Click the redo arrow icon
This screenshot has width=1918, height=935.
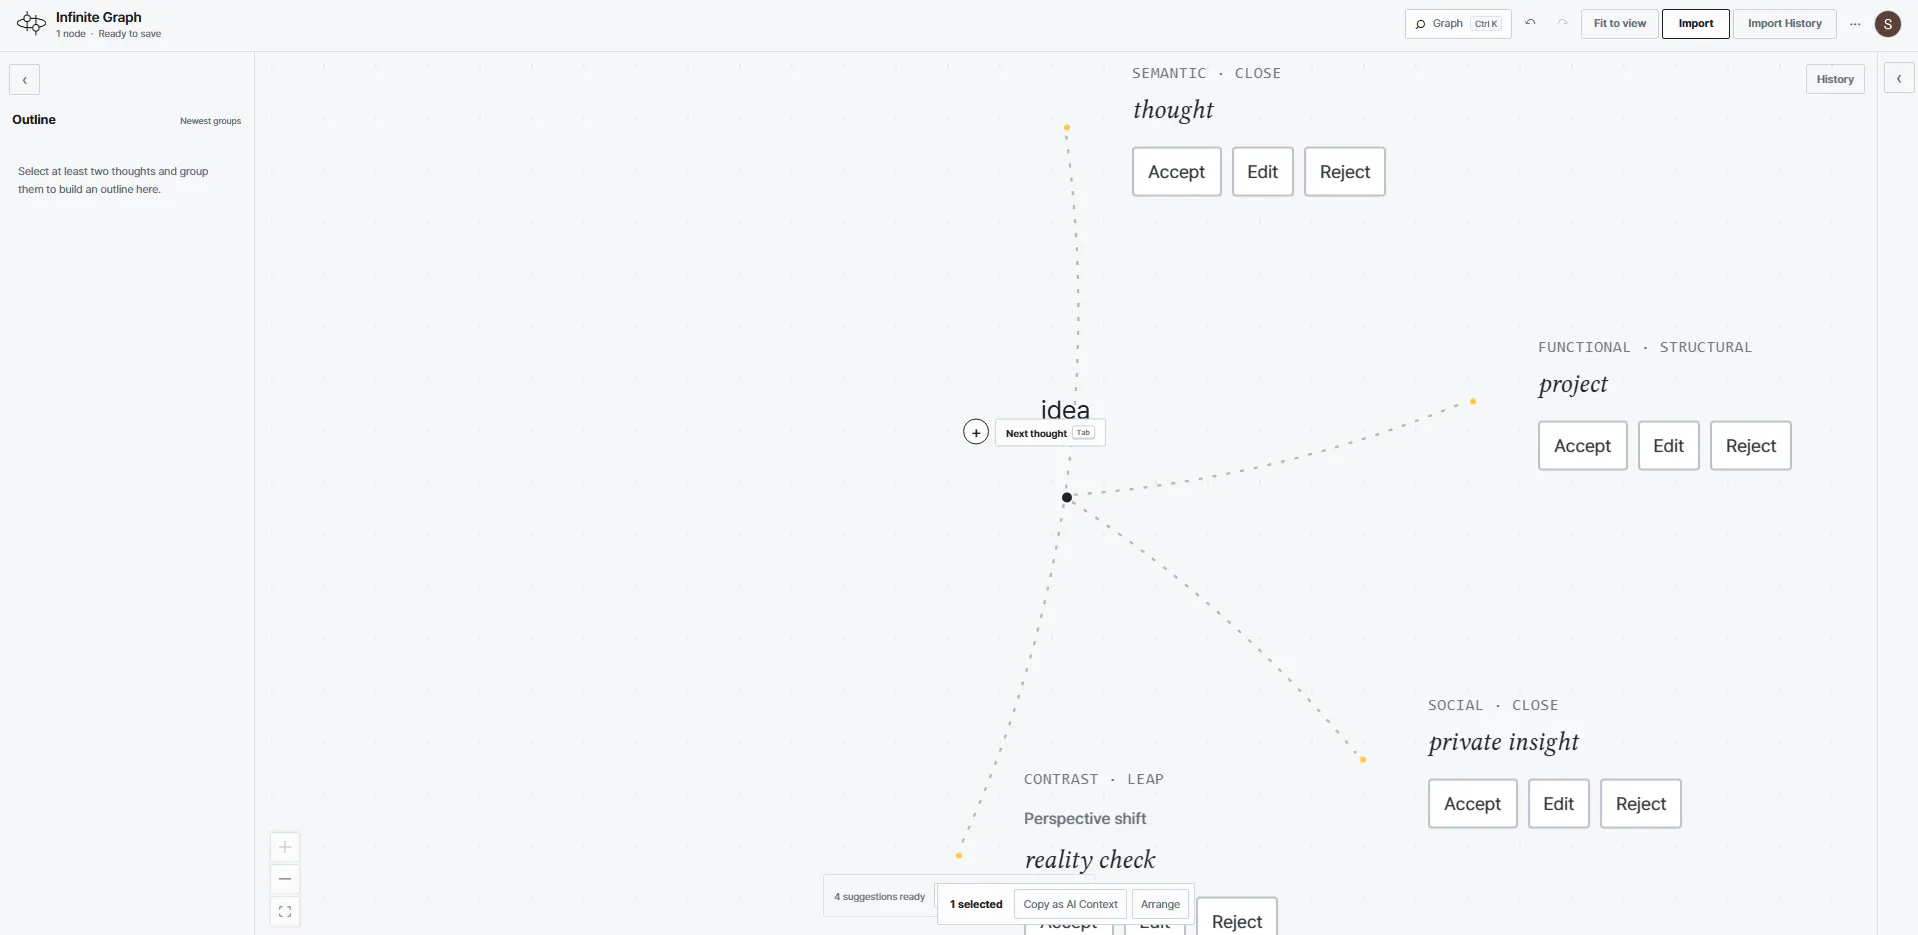click(1562, 23)
